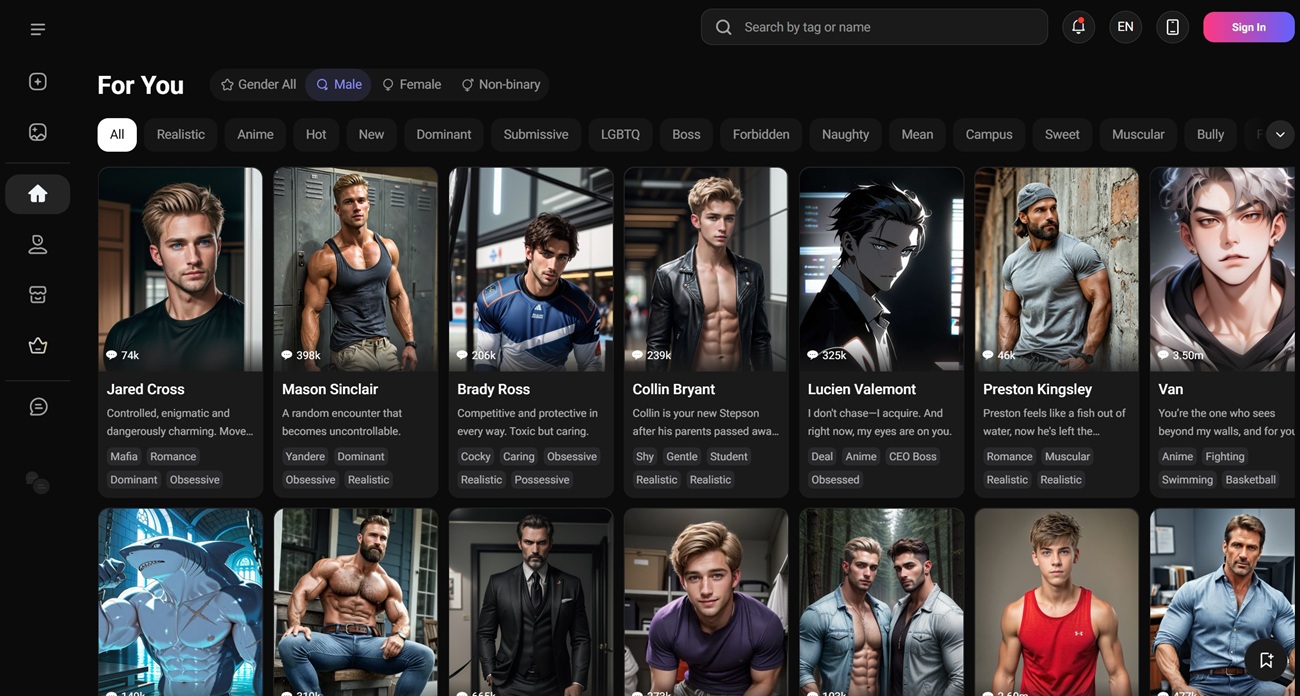Switch to the Anime category tab
Image resolution: width=1300 pixels, height=696 pixels.
pos(255,135)
